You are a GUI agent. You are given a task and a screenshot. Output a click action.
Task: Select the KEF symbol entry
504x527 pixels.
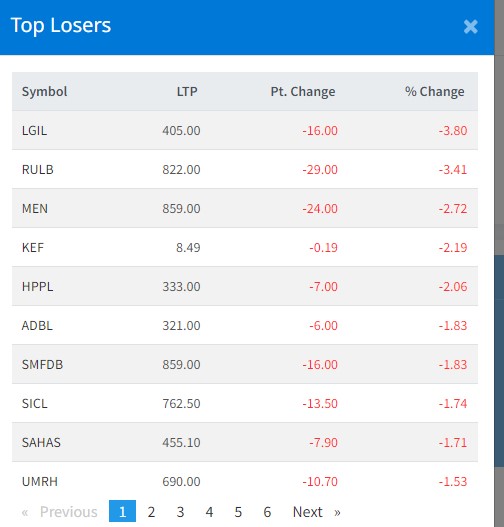click(245, 247)
